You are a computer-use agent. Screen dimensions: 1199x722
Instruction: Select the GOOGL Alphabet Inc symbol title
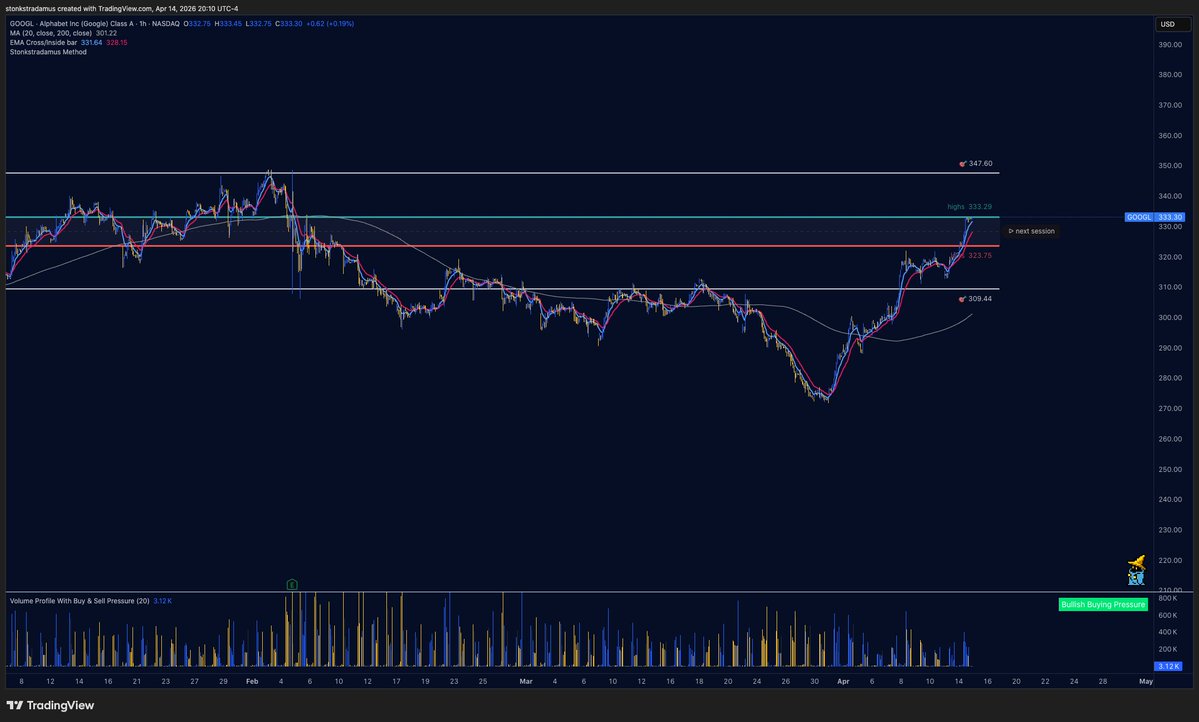tap(95, 24)
